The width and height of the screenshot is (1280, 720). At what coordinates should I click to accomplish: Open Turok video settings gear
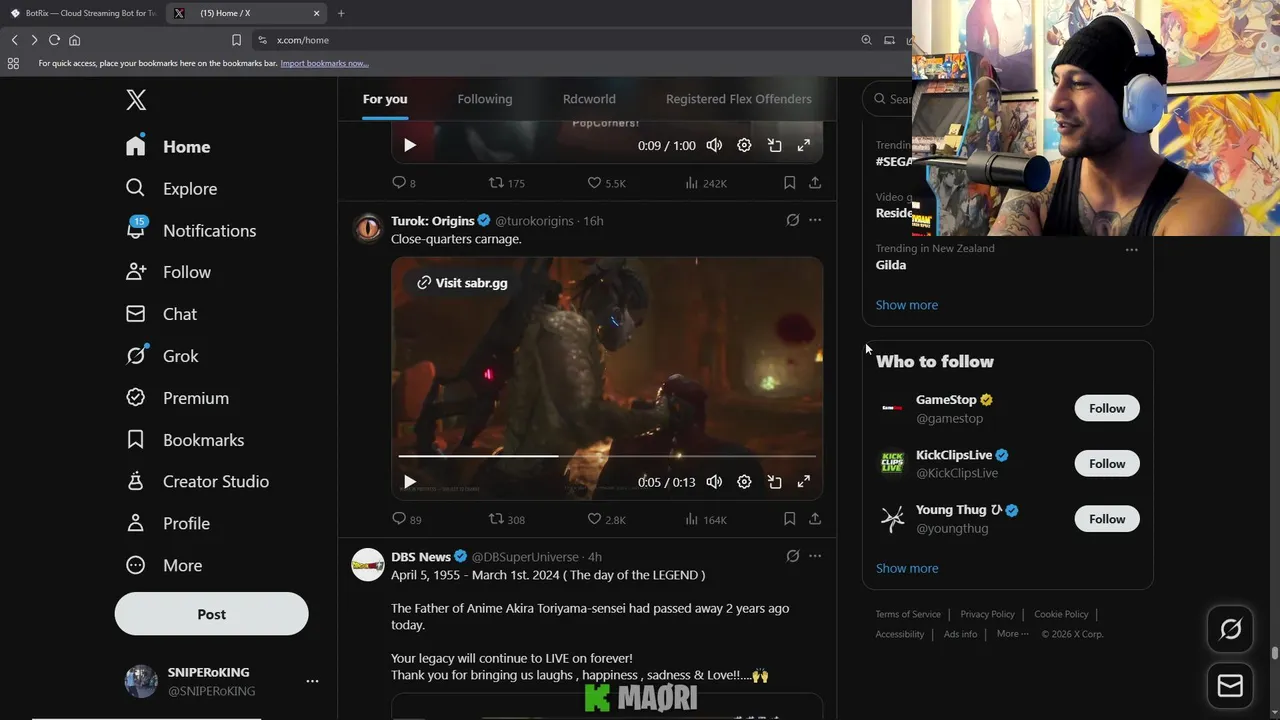point(744,482)
